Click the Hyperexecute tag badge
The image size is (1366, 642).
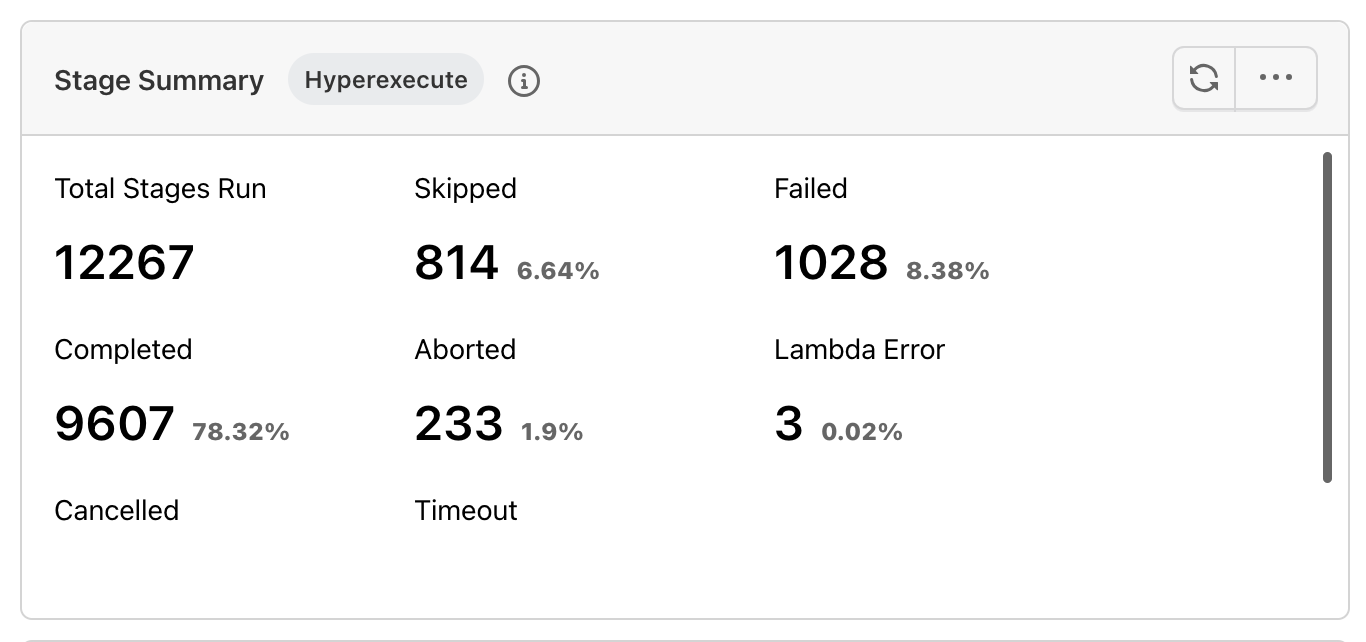[386, 80]
